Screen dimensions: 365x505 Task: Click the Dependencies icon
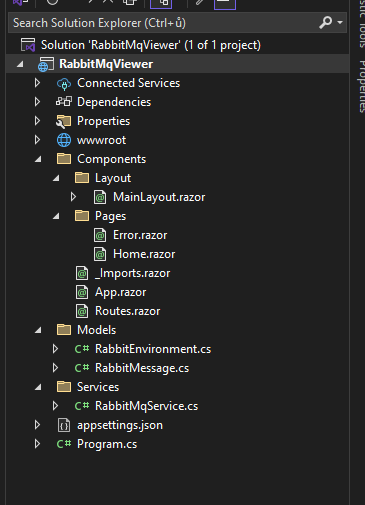pos(64,101)
